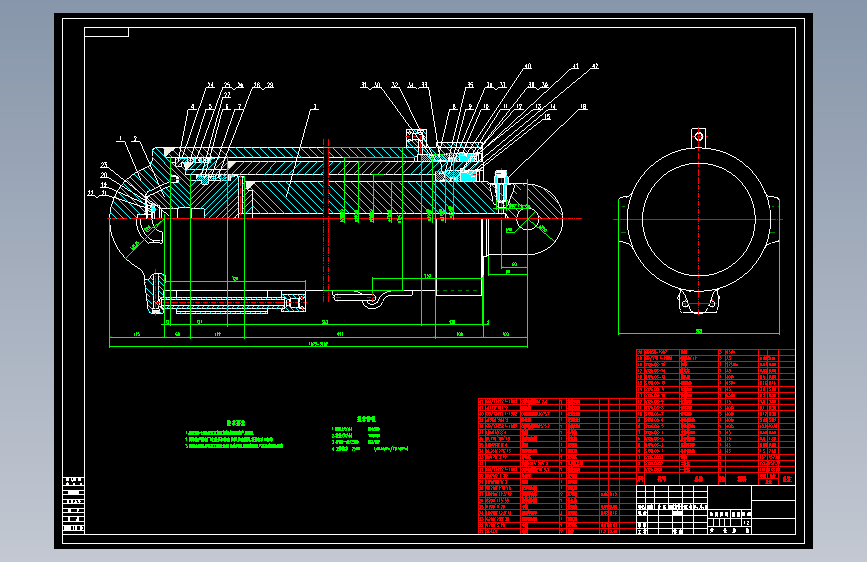Click balloon number 2 at the left end cap
The image size is (867, 562).
pos(135,139)
